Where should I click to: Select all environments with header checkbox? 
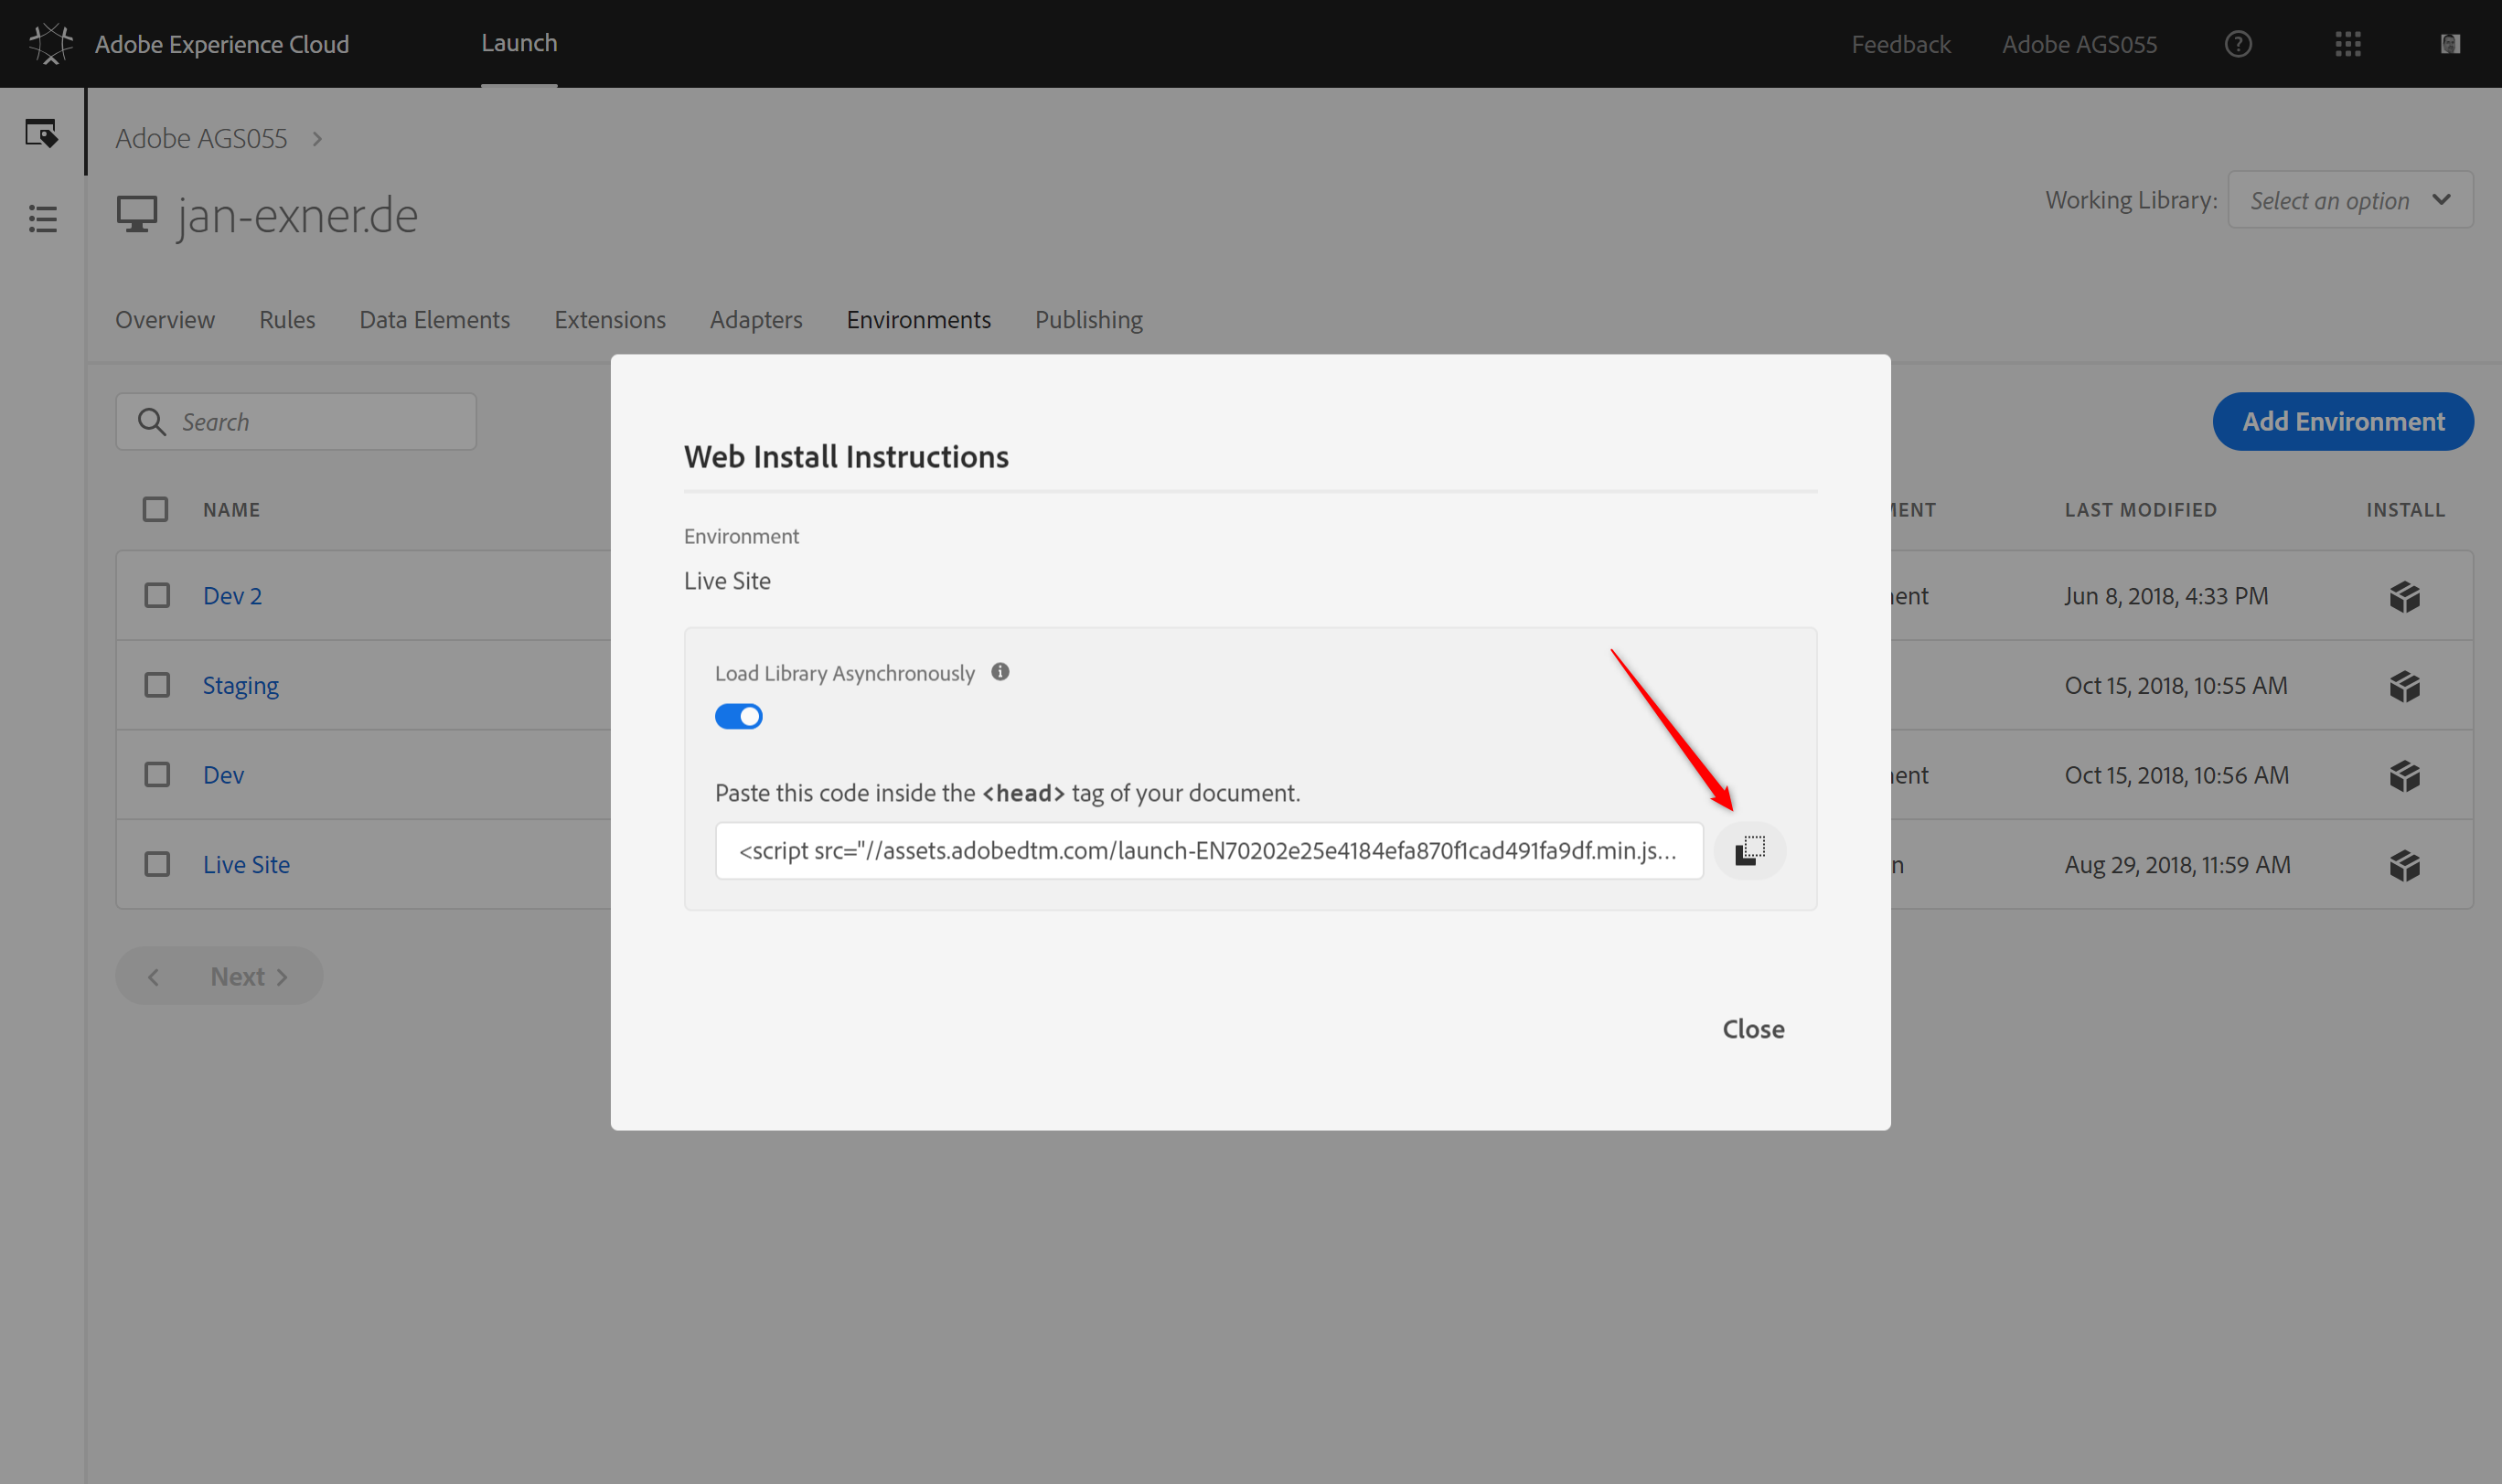[x=155, y=510]
